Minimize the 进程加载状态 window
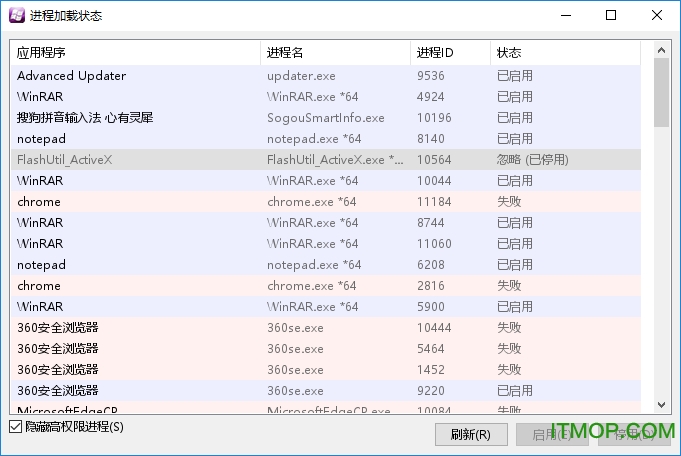The width and height of the screenshot is (681, 456). [x=565, y=16]
